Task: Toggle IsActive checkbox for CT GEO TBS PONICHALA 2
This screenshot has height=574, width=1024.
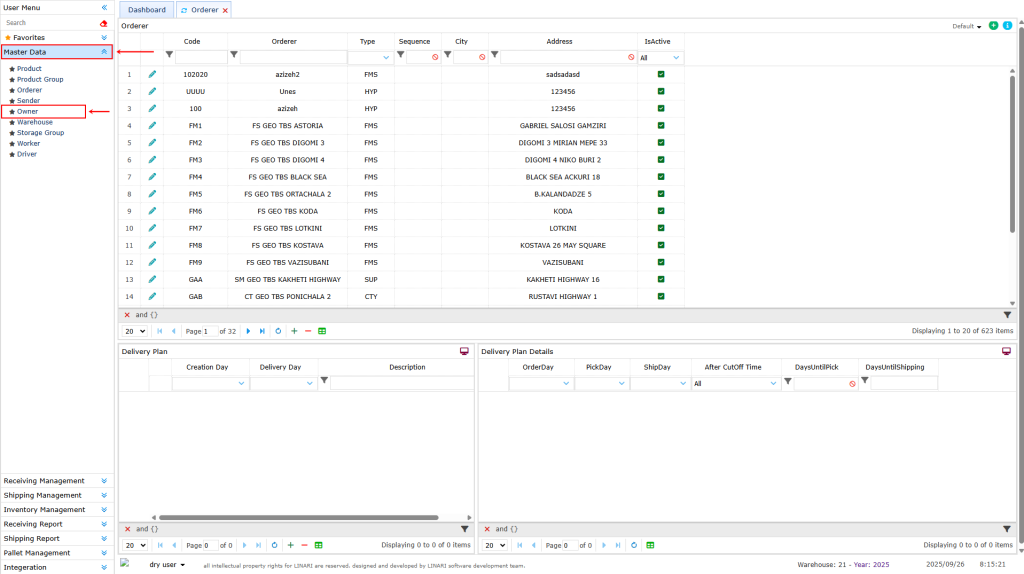Action: point(661,296)
